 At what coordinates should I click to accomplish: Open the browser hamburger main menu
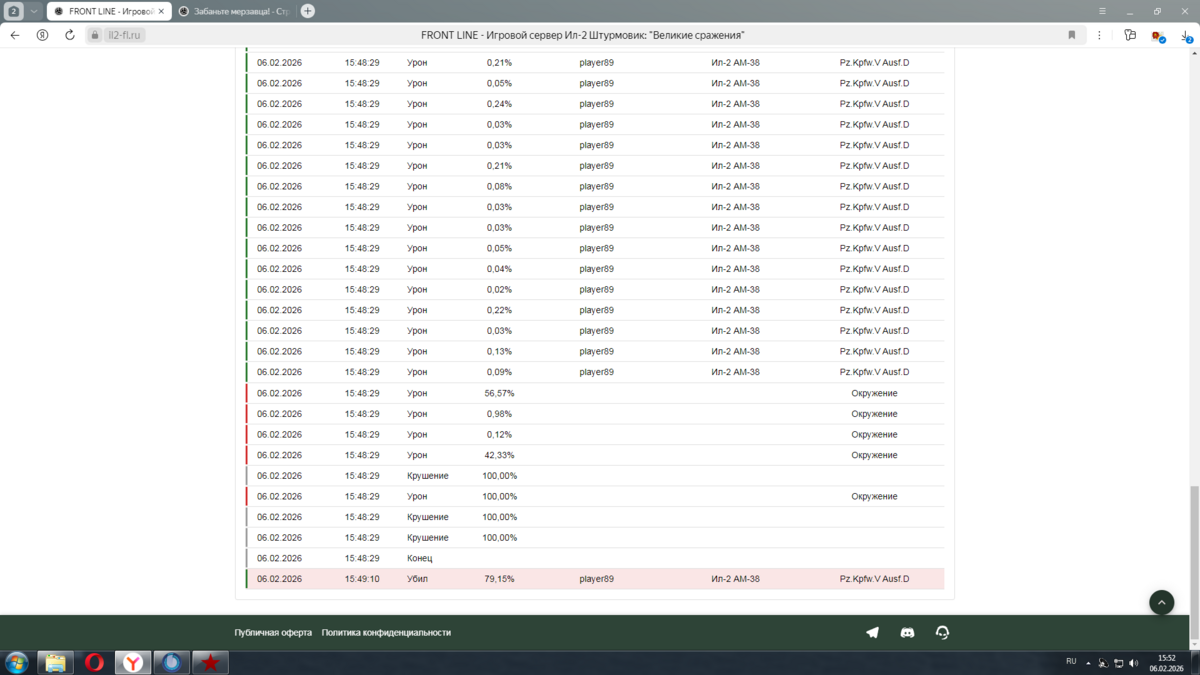point(1102,11)
